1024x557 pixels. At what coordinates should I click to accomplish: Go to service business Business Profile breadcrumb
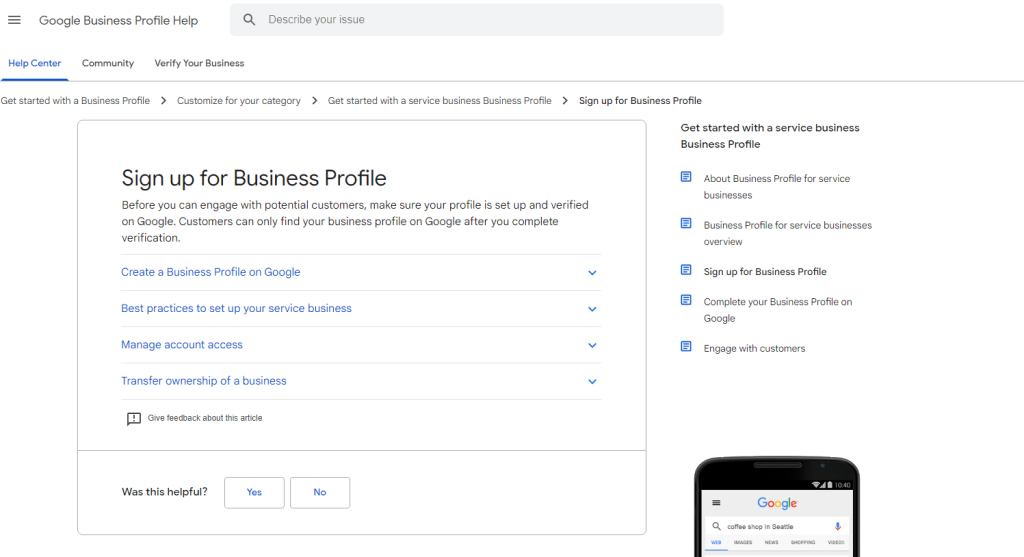pos(440,101)
